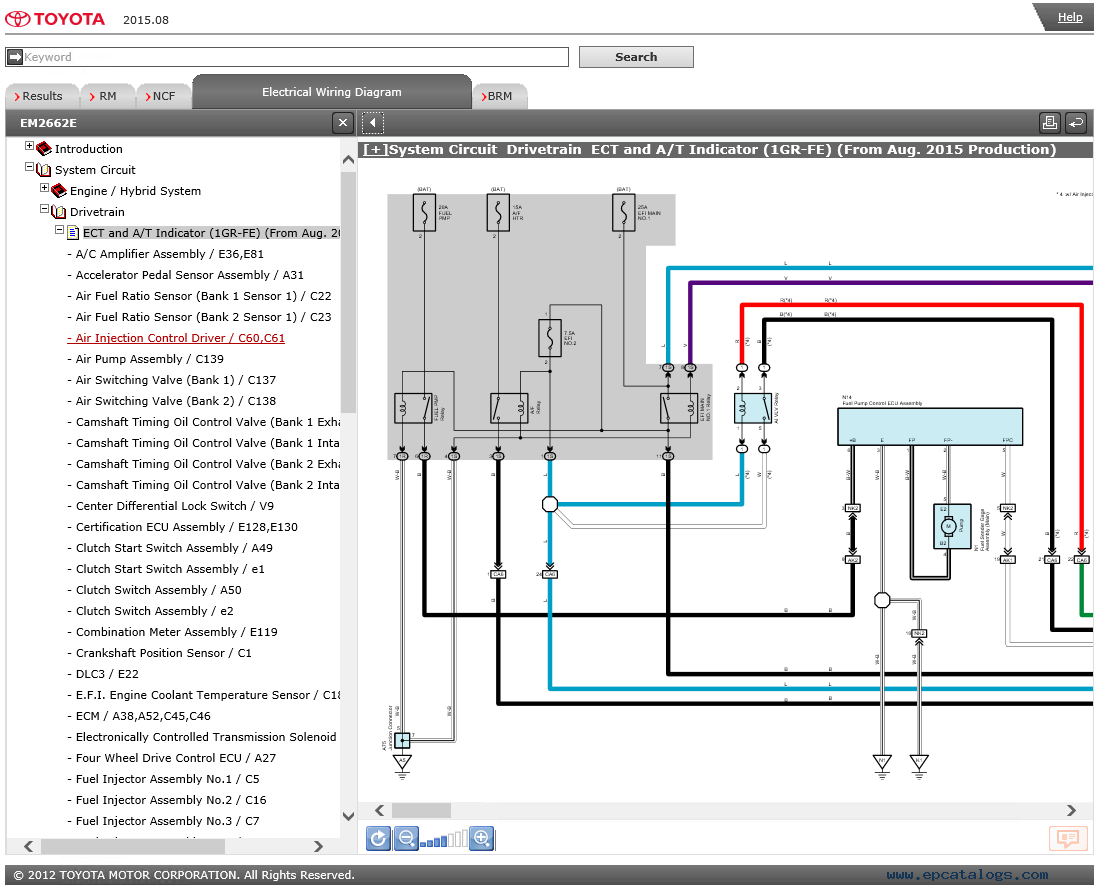1099x891 pixels.
Task: Select the Drivetrain tree item
Action: [x=97, y=212]
